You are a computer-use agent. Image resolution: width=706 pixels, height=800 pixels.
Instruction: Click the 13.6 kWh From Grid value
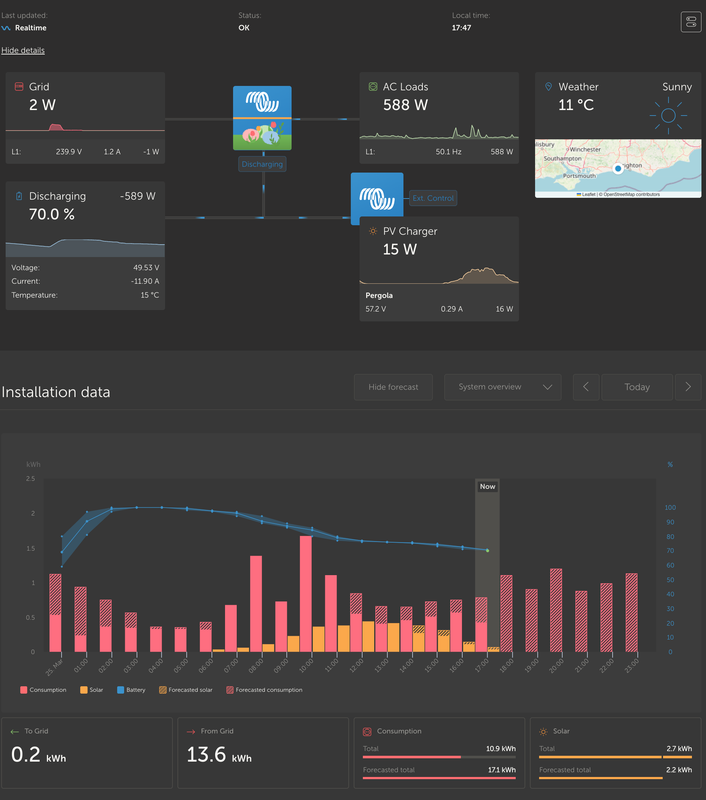tap(219, 755)
